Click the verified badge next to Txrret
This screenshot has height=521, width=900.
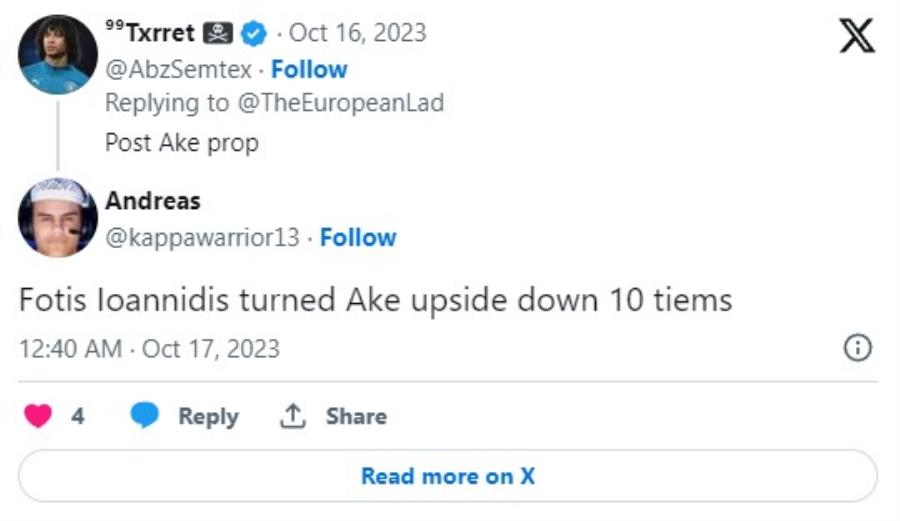click(x=255, y=33)
